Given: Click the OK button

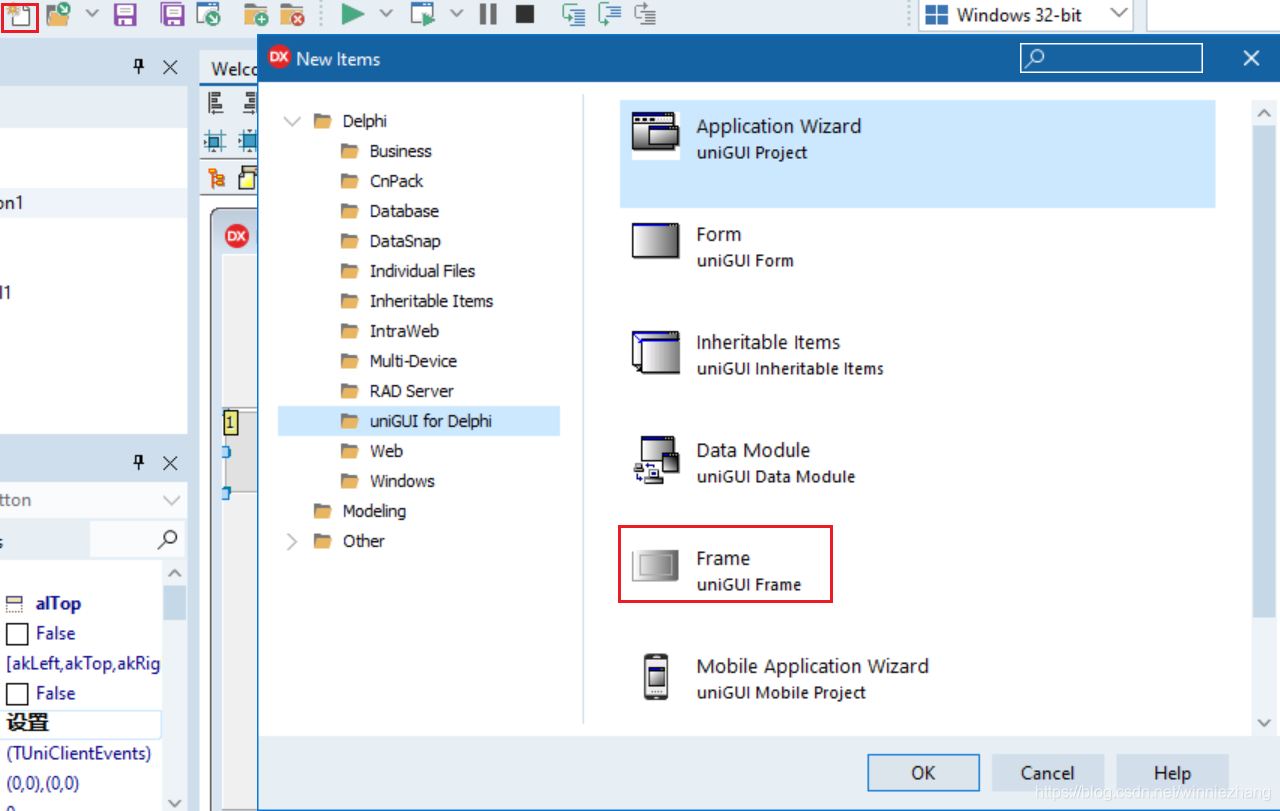Looking at the screenshot, I should (x=923, y=773).
